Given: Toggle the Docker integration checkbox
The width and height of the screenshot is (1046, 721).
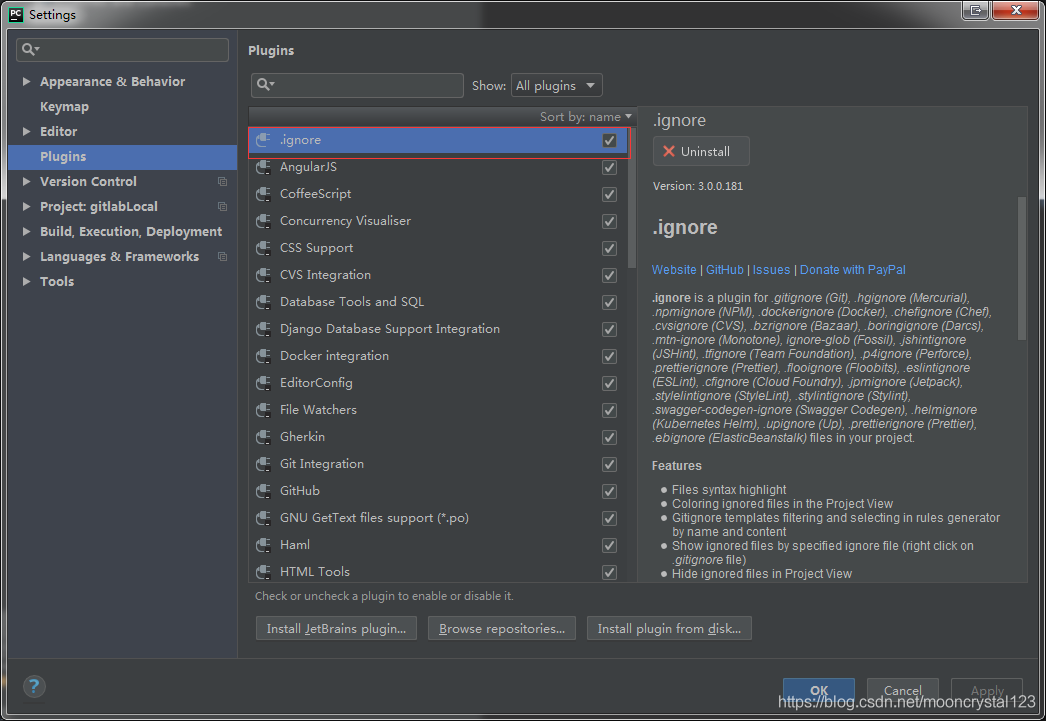Looking at the screenshot, I should pyautogui.click(x=609, y=357).
